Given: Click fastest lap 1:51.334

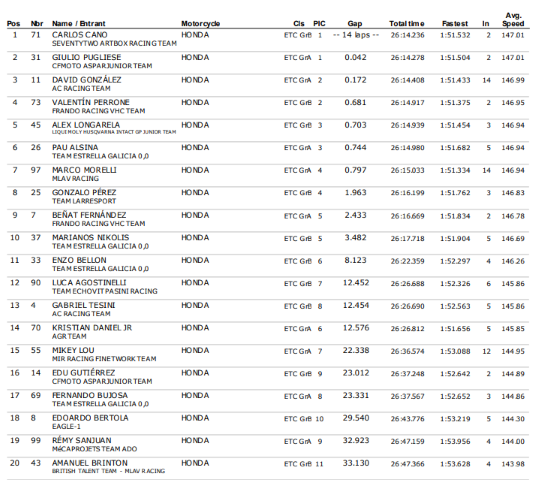Looking at the screenshot, I should click(455, 170).
